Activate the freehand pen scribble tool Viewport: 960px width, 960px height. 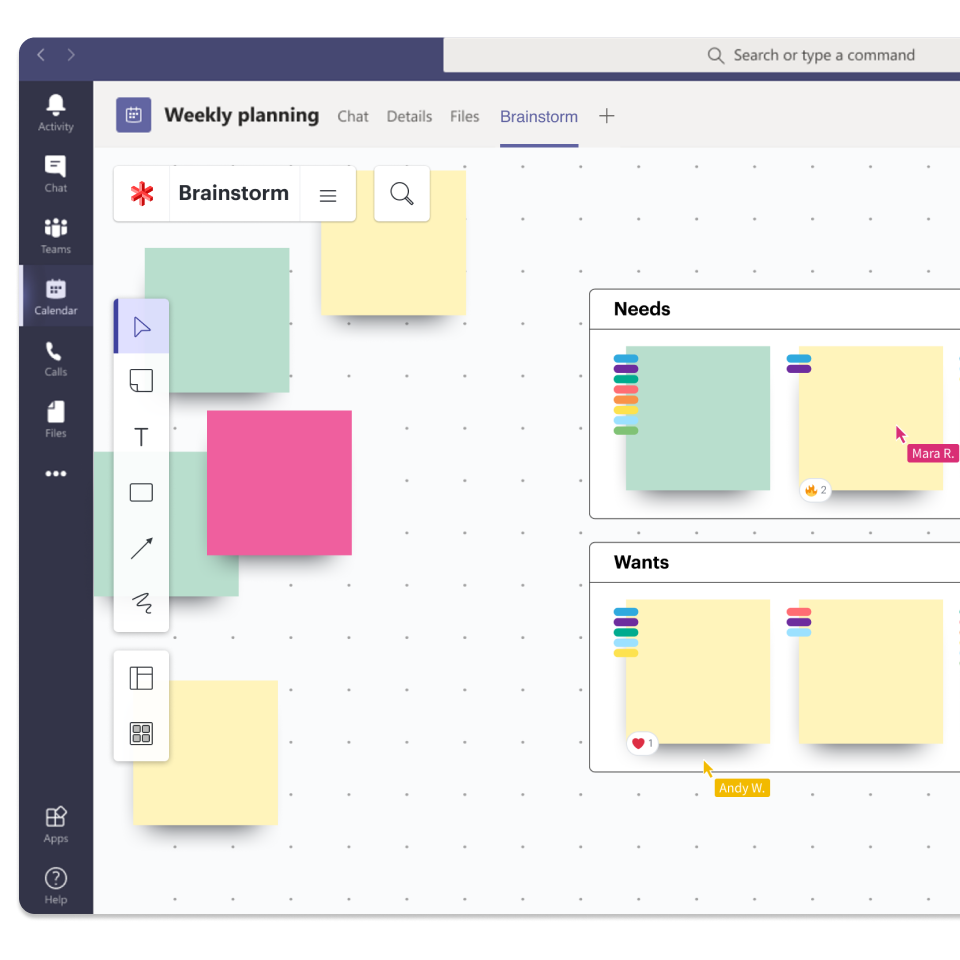point(142,603)
